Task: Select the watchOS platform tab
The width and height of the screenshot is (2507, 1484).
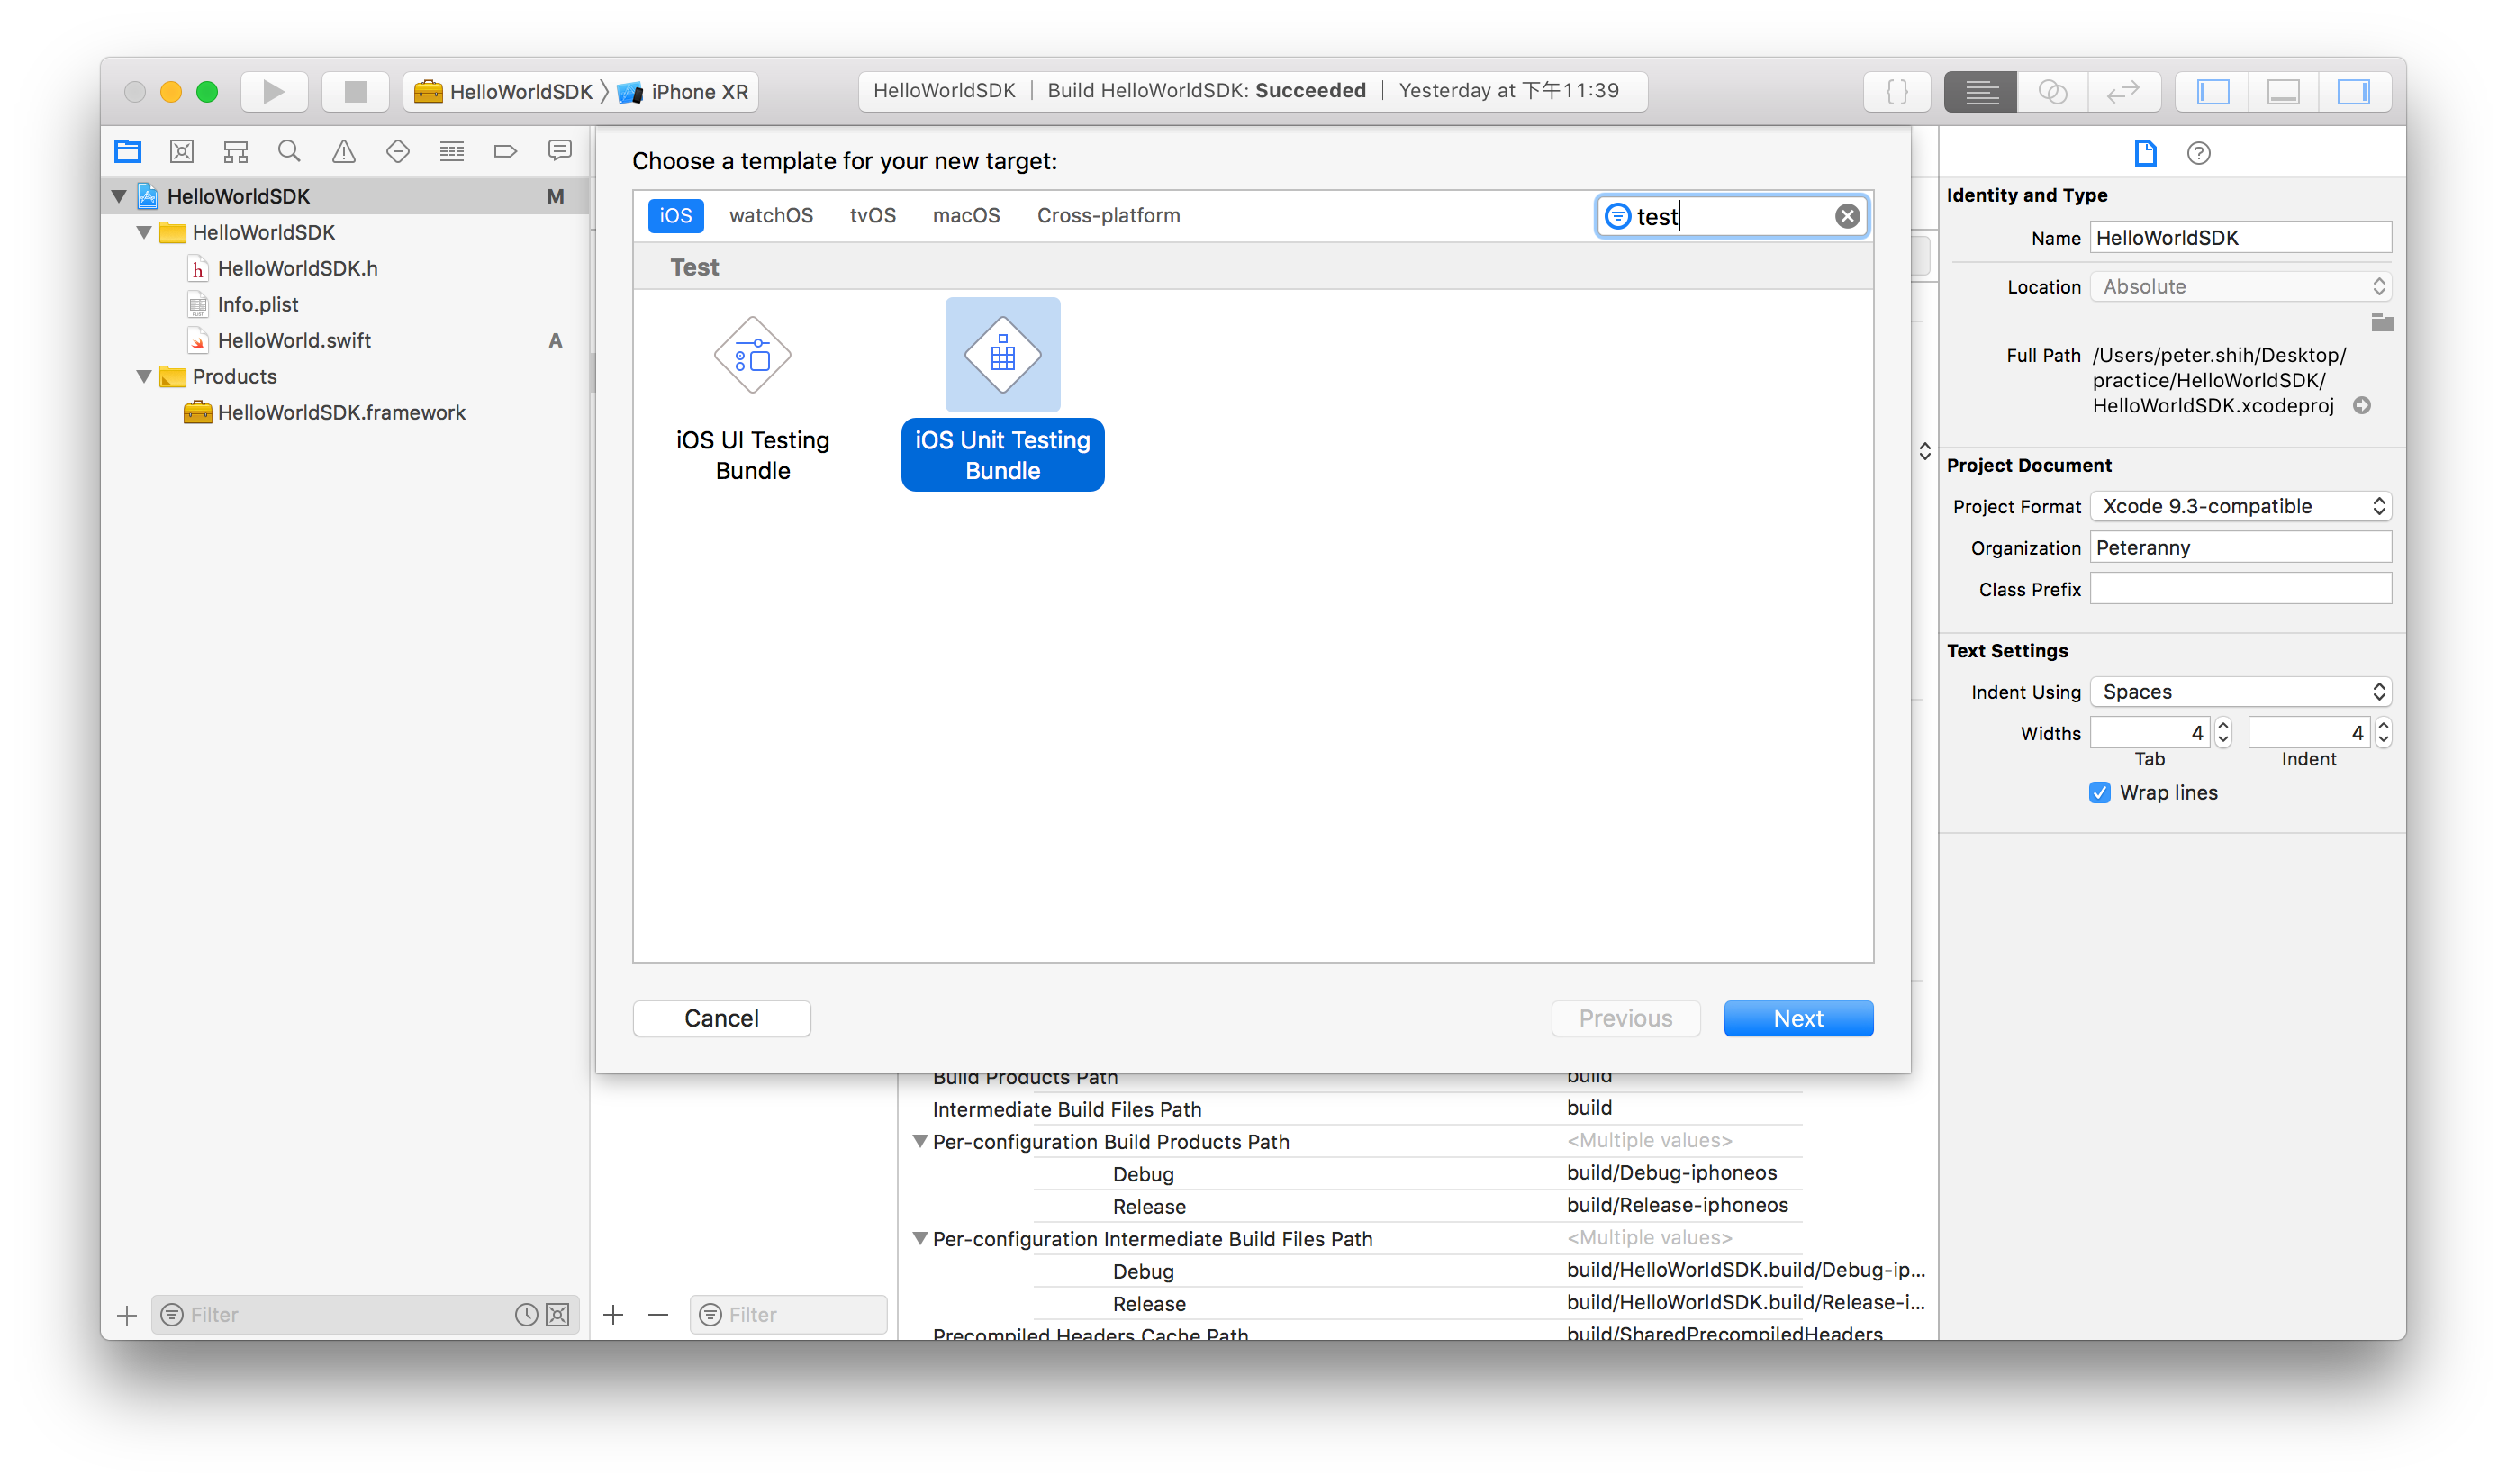Action: click(x=771, y=215)
